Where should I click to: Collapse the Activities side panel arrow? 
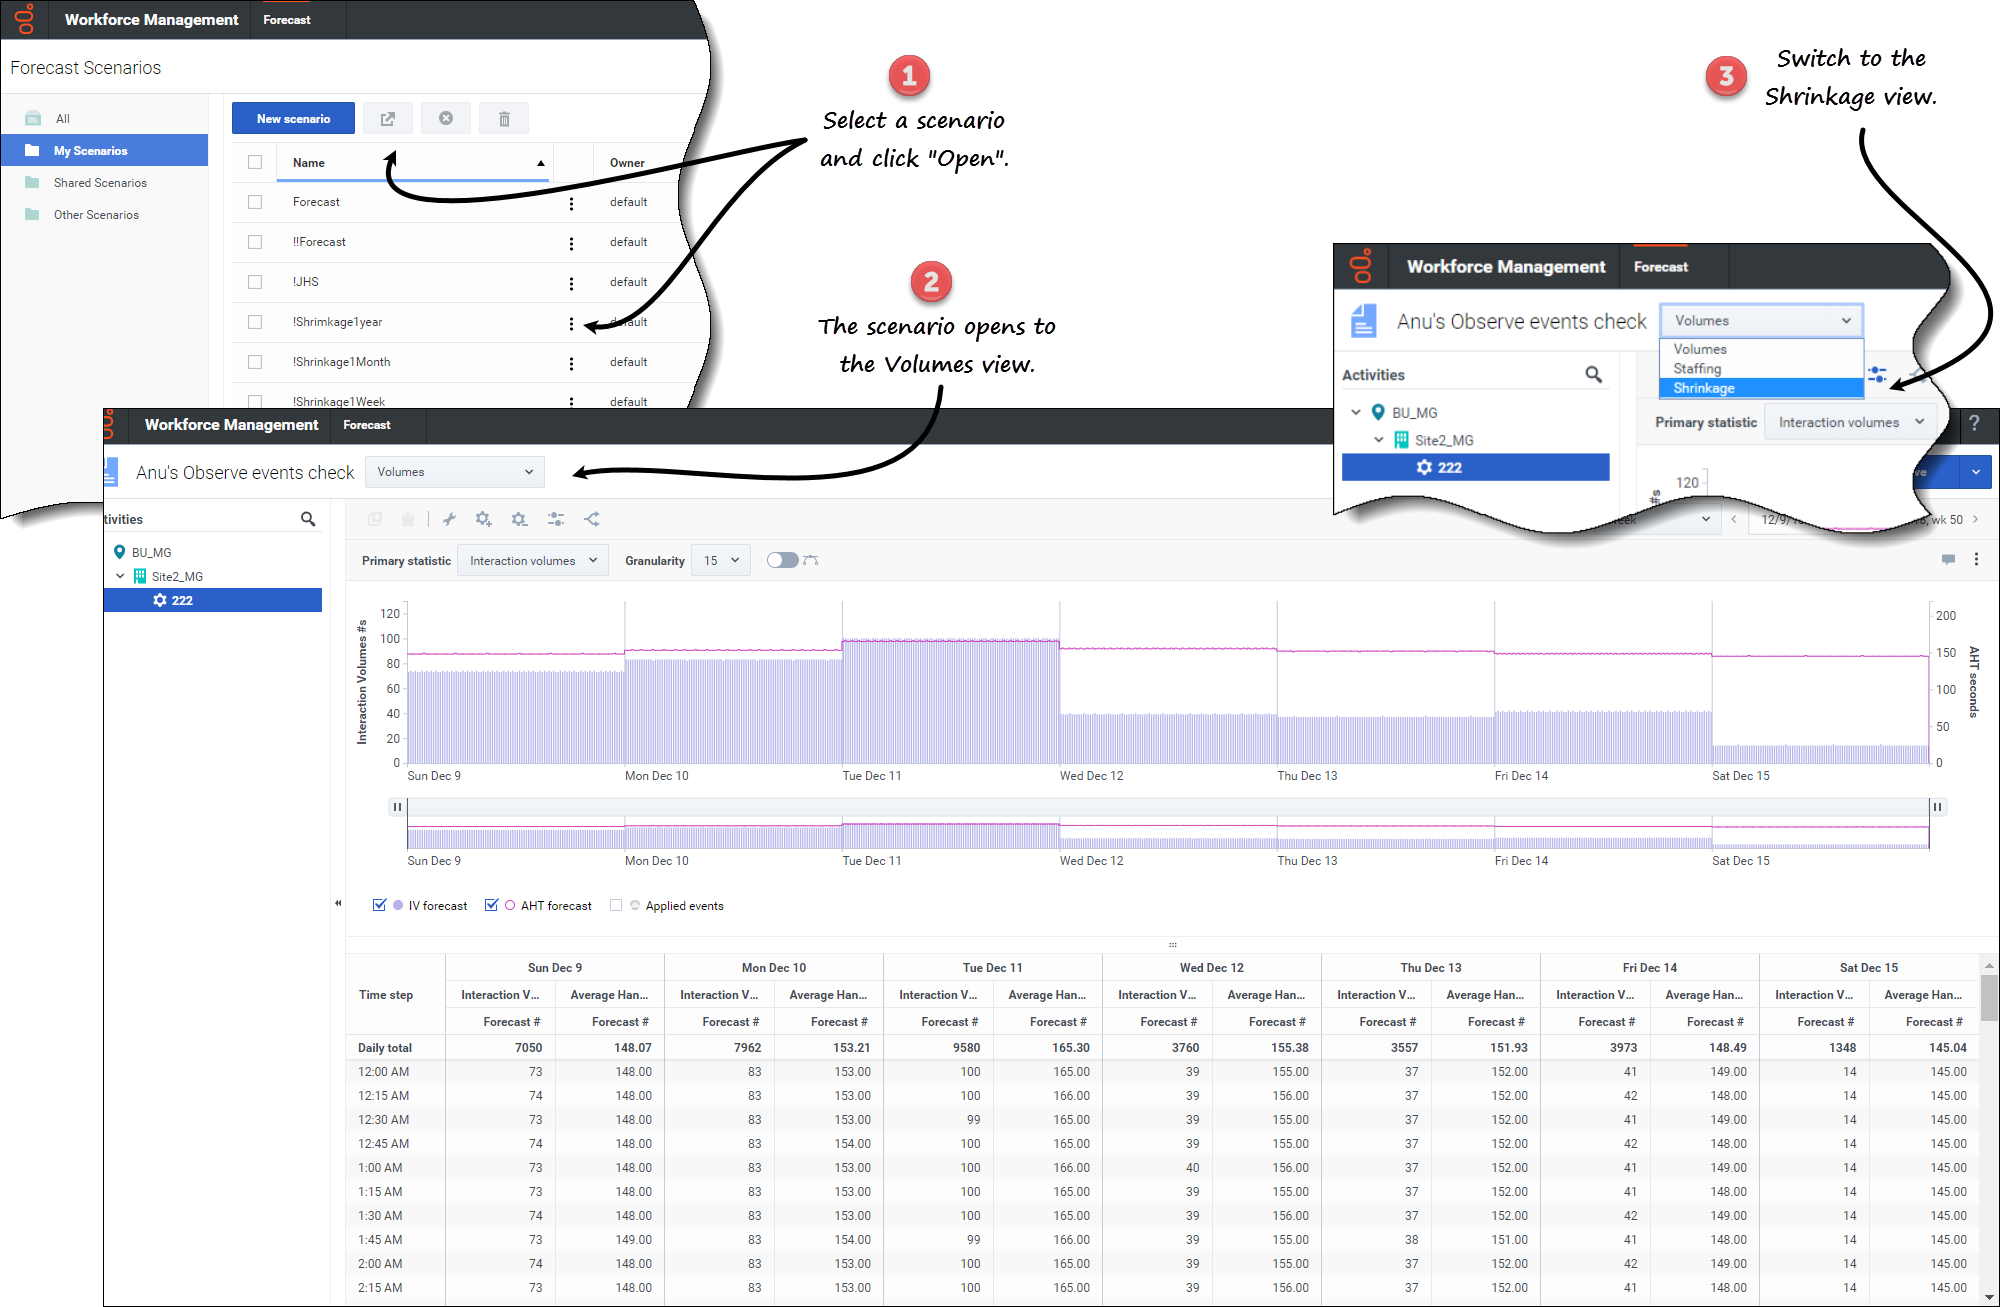click(x=338, y=903)
